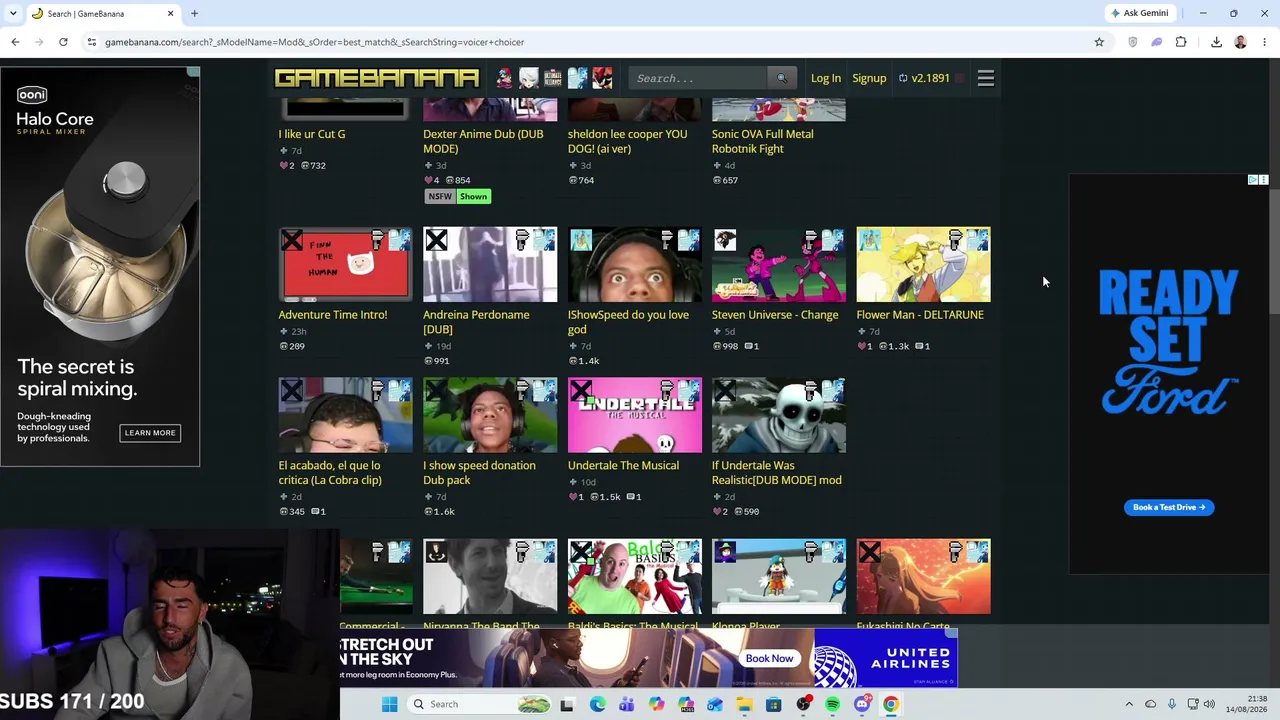Open 'Dexter Anime Dub (DUB MODE)' mod
1280x720 pixels.
point(483,141)
